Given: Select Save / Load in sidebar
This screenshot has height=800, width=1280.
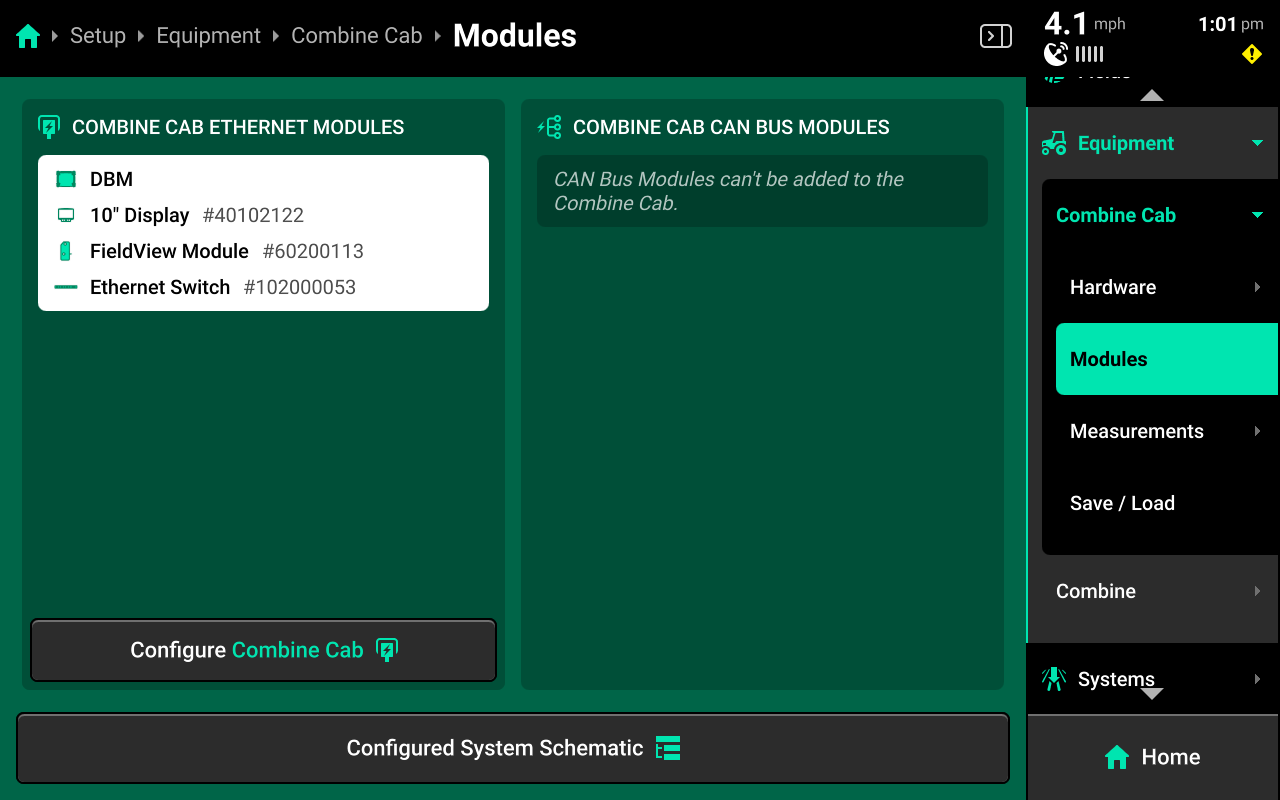Looking at the screenshot, I should point(1122,504).
